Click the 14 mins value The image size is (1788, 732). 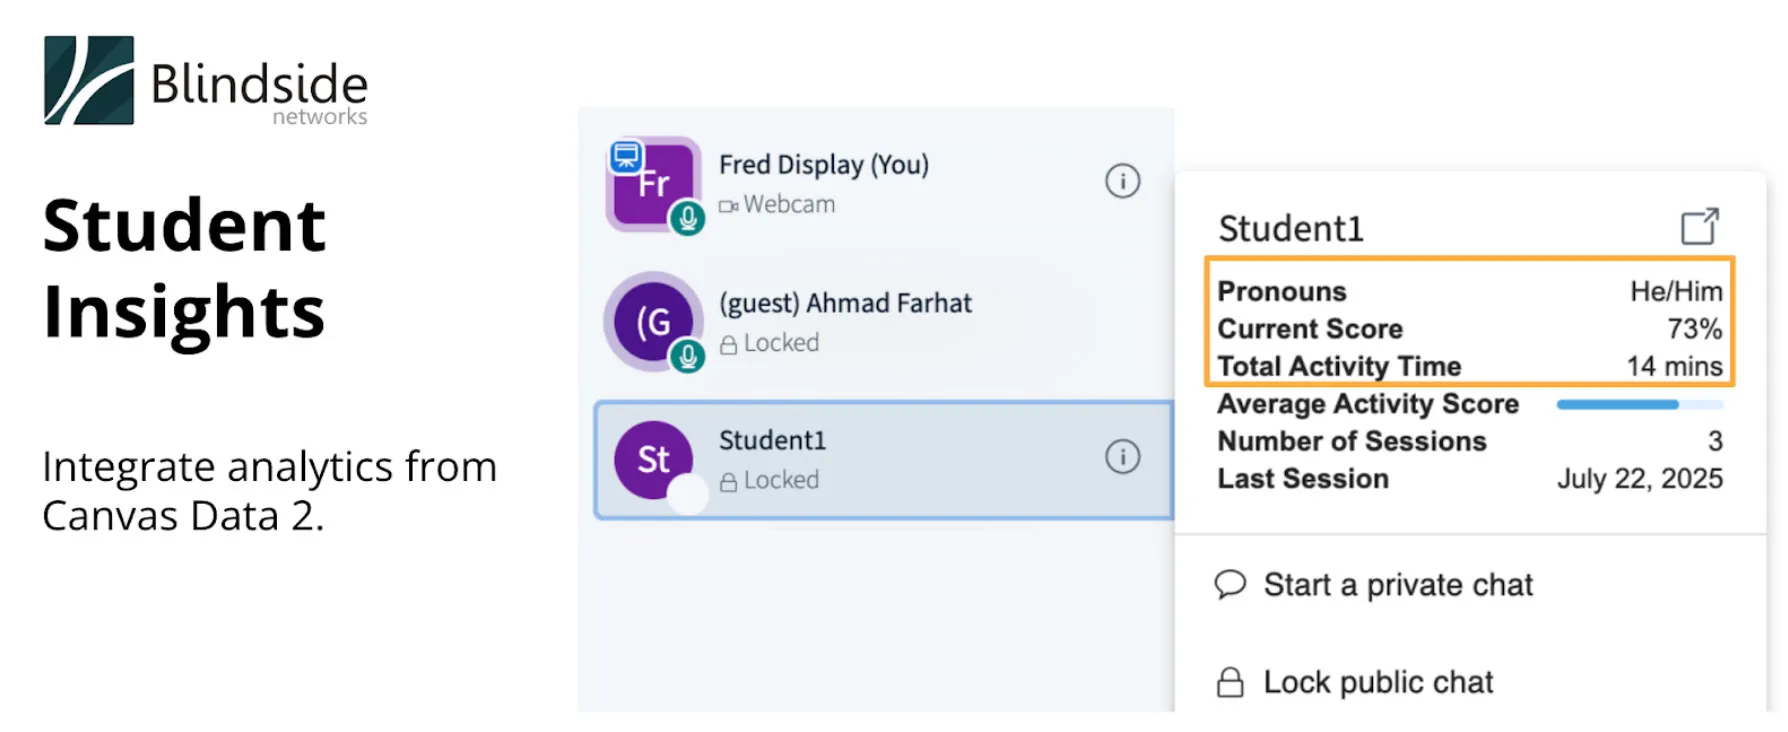click(1674, 366)
